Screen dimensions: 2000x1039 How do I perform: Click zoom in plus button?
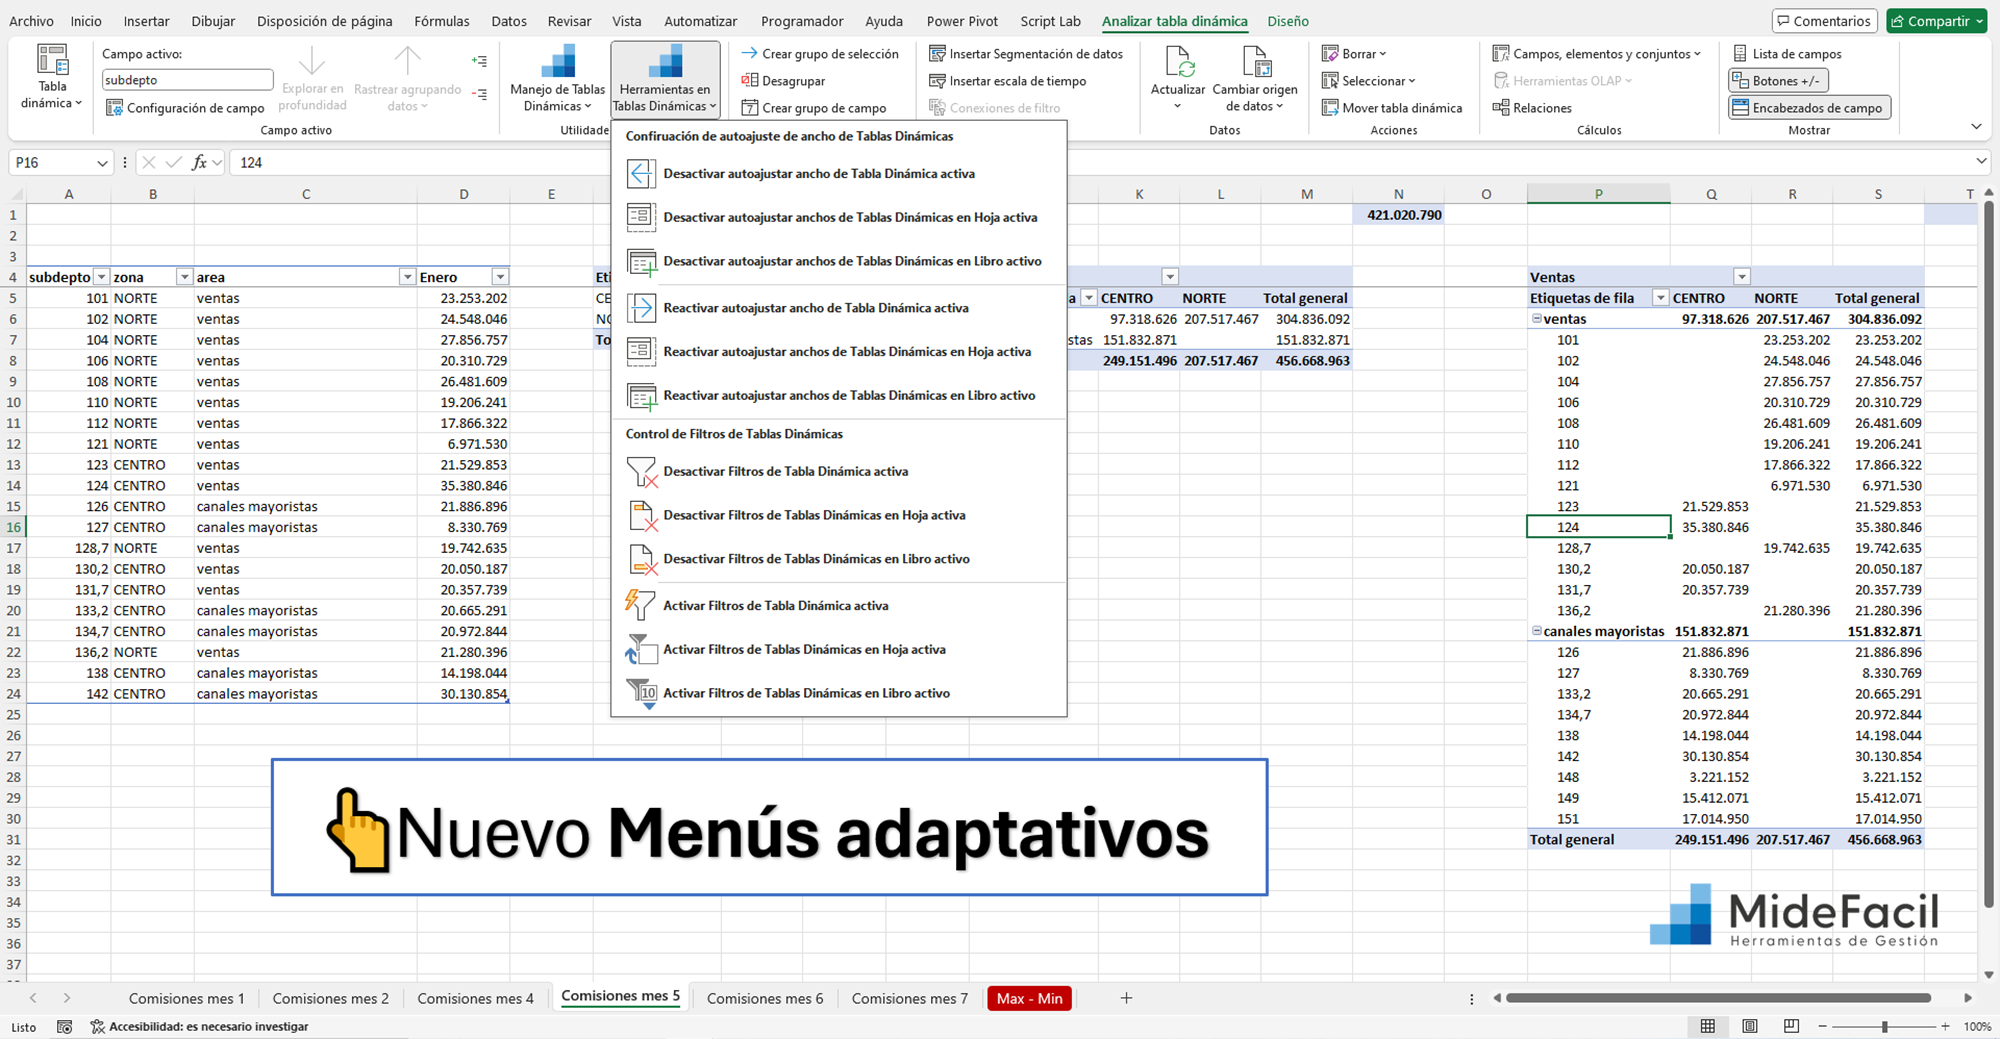point(1945,1026)
